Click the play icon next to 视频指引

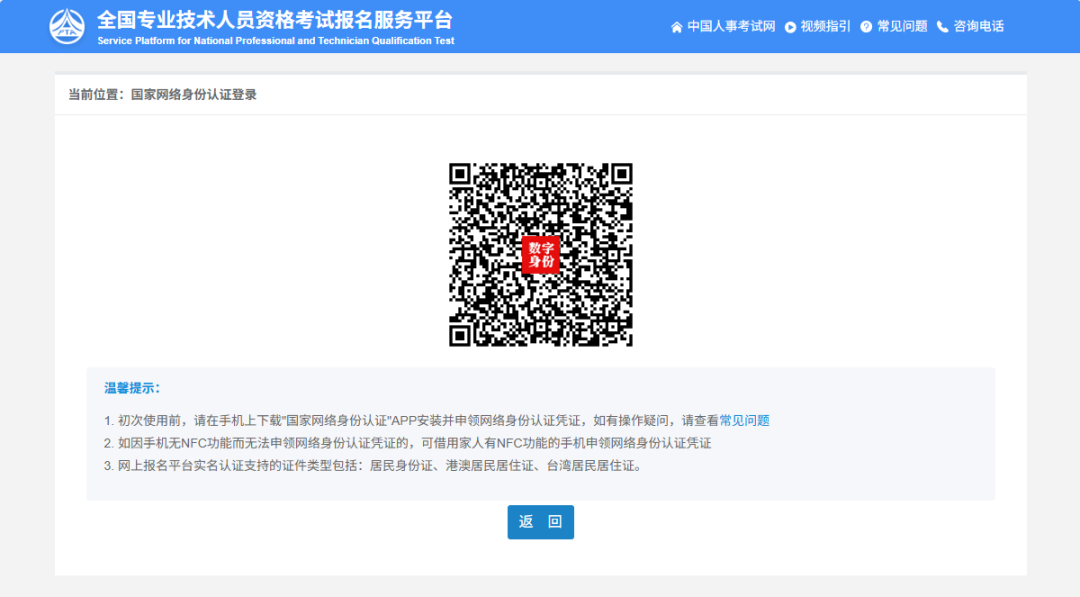(793, 27)
